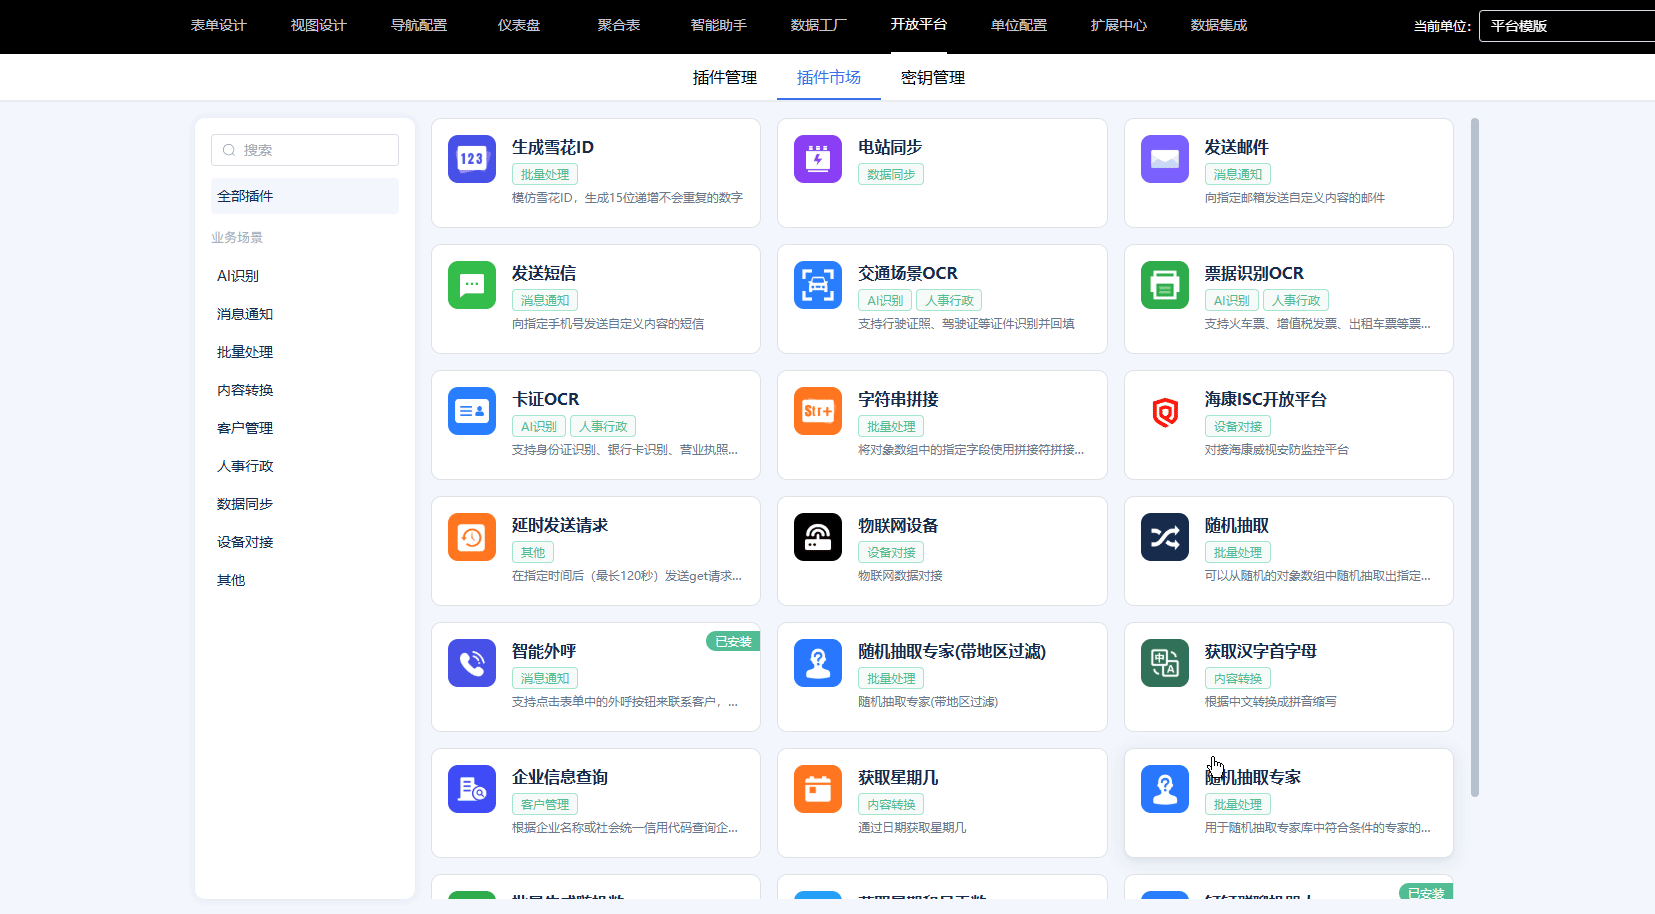
Task: Open 数据工厂 in the top menu
Action: tap(818, 26)
